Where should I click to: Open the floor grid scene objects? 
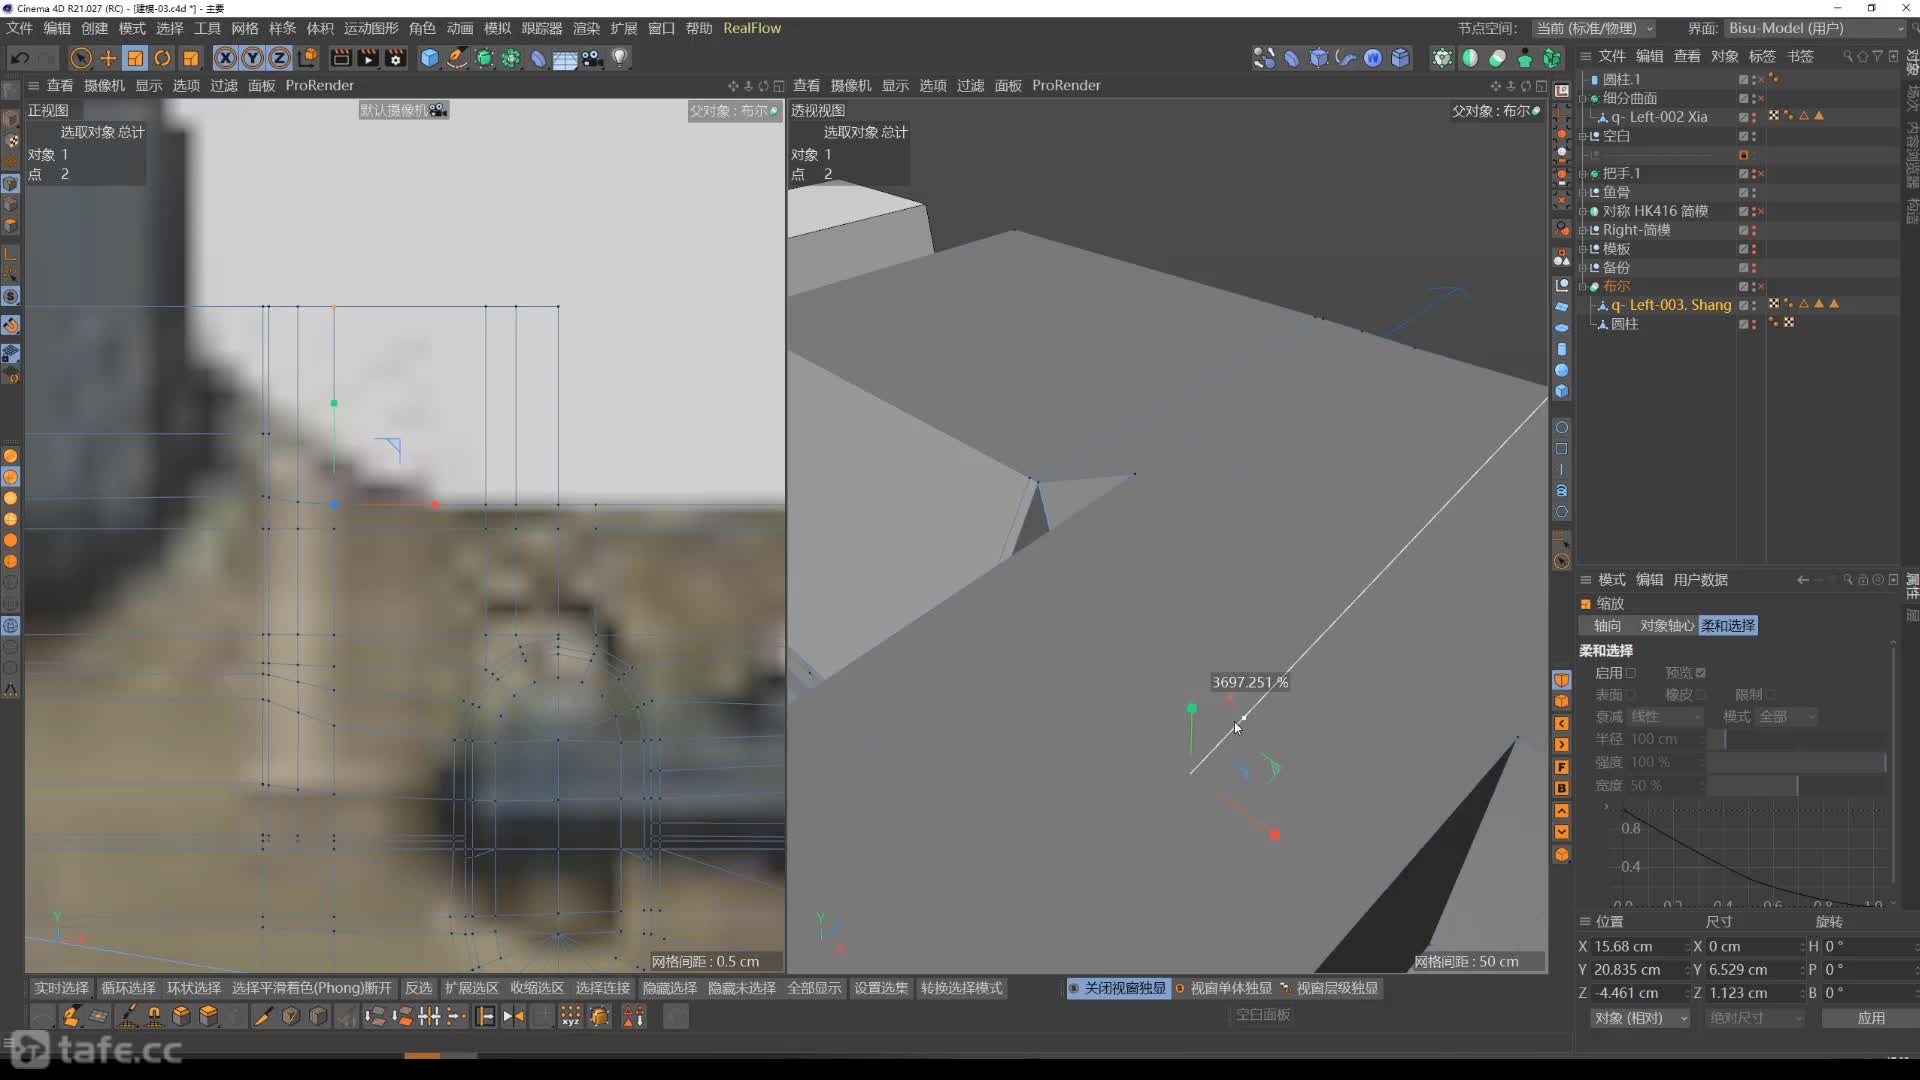click(565, 58)
